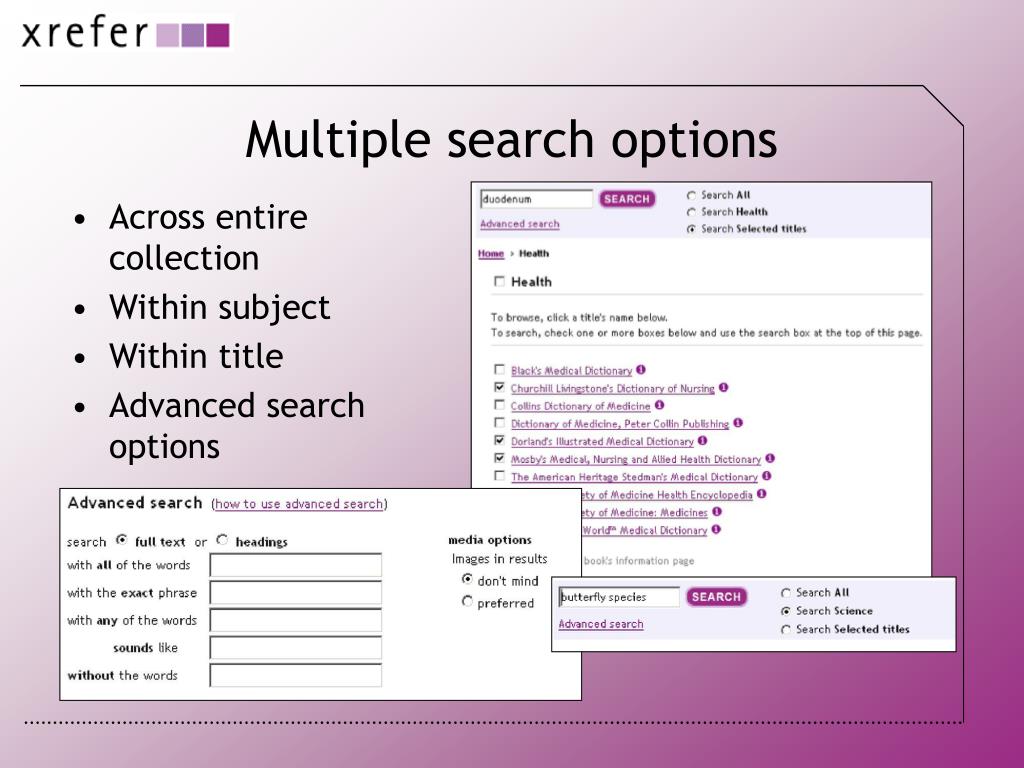Click the xrefer logo

(x=125, y=33)
